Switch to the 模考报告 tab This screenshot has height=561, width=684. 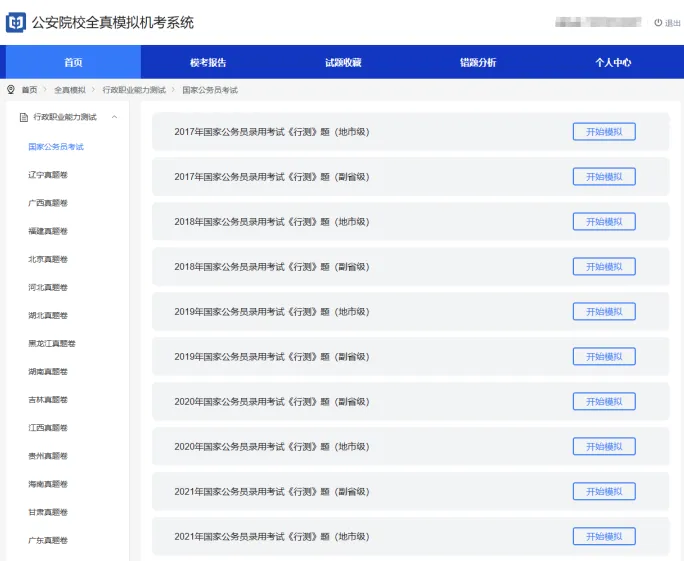[208, 62]
